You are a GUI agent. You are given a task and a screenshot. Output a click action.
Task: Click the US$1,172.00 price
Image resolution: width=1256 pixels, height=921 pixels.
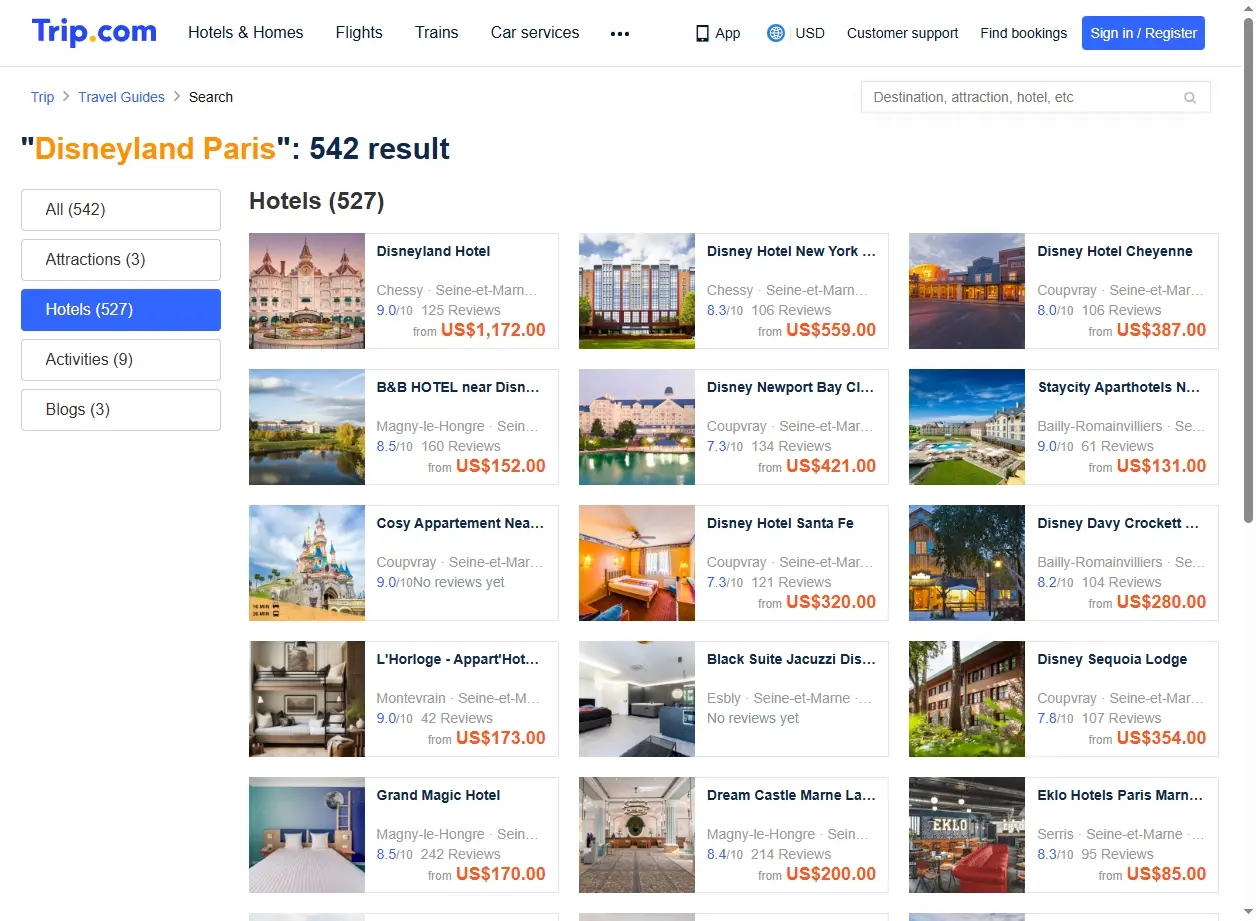[x=493, y=330]
